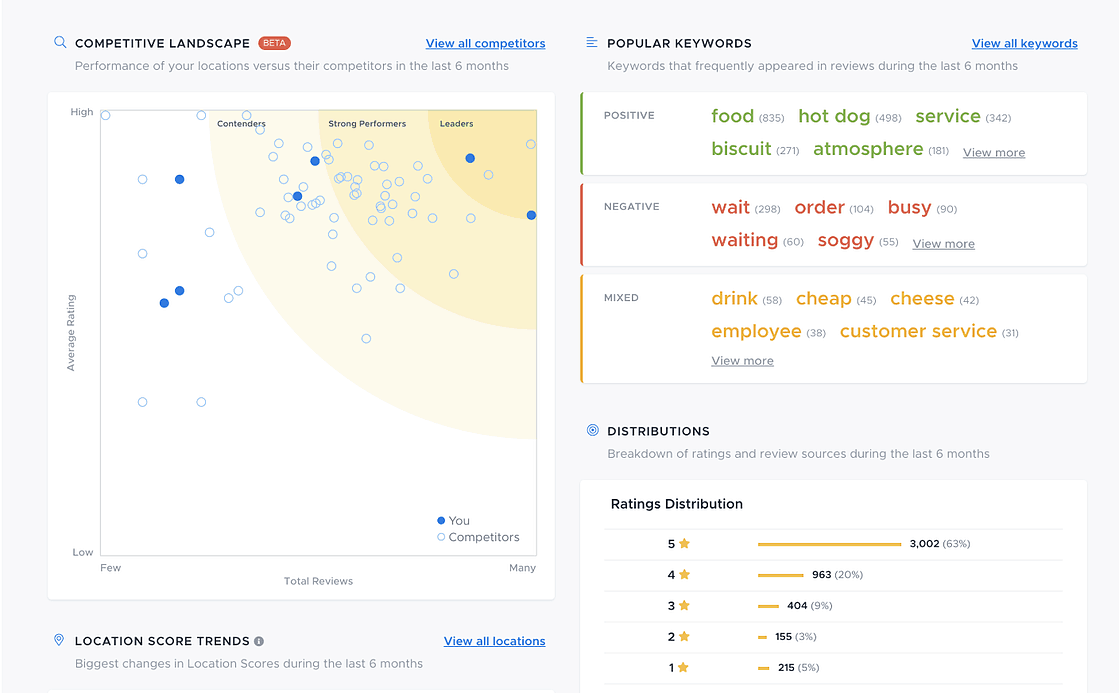The image size is (1119, 693).
Task: Expand positive keywords with View more
Action: pyautogui.click(x=993, y=153)
